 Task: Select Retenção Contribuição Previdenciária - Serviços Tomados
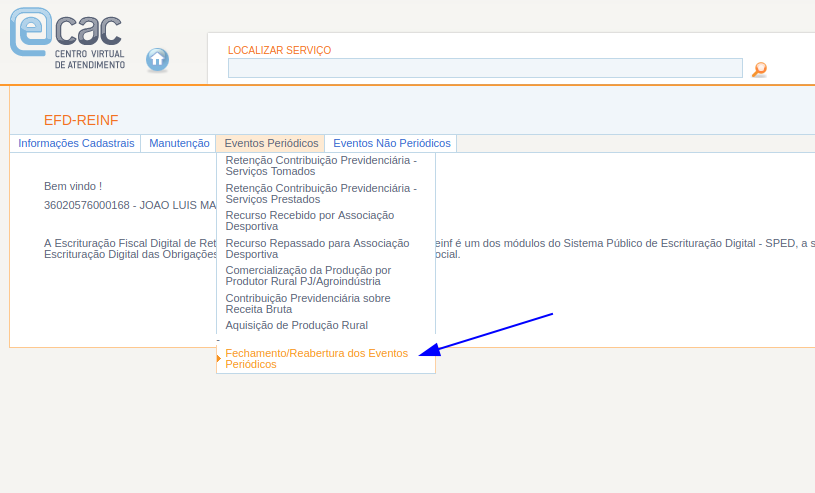[x=321, y=166]
